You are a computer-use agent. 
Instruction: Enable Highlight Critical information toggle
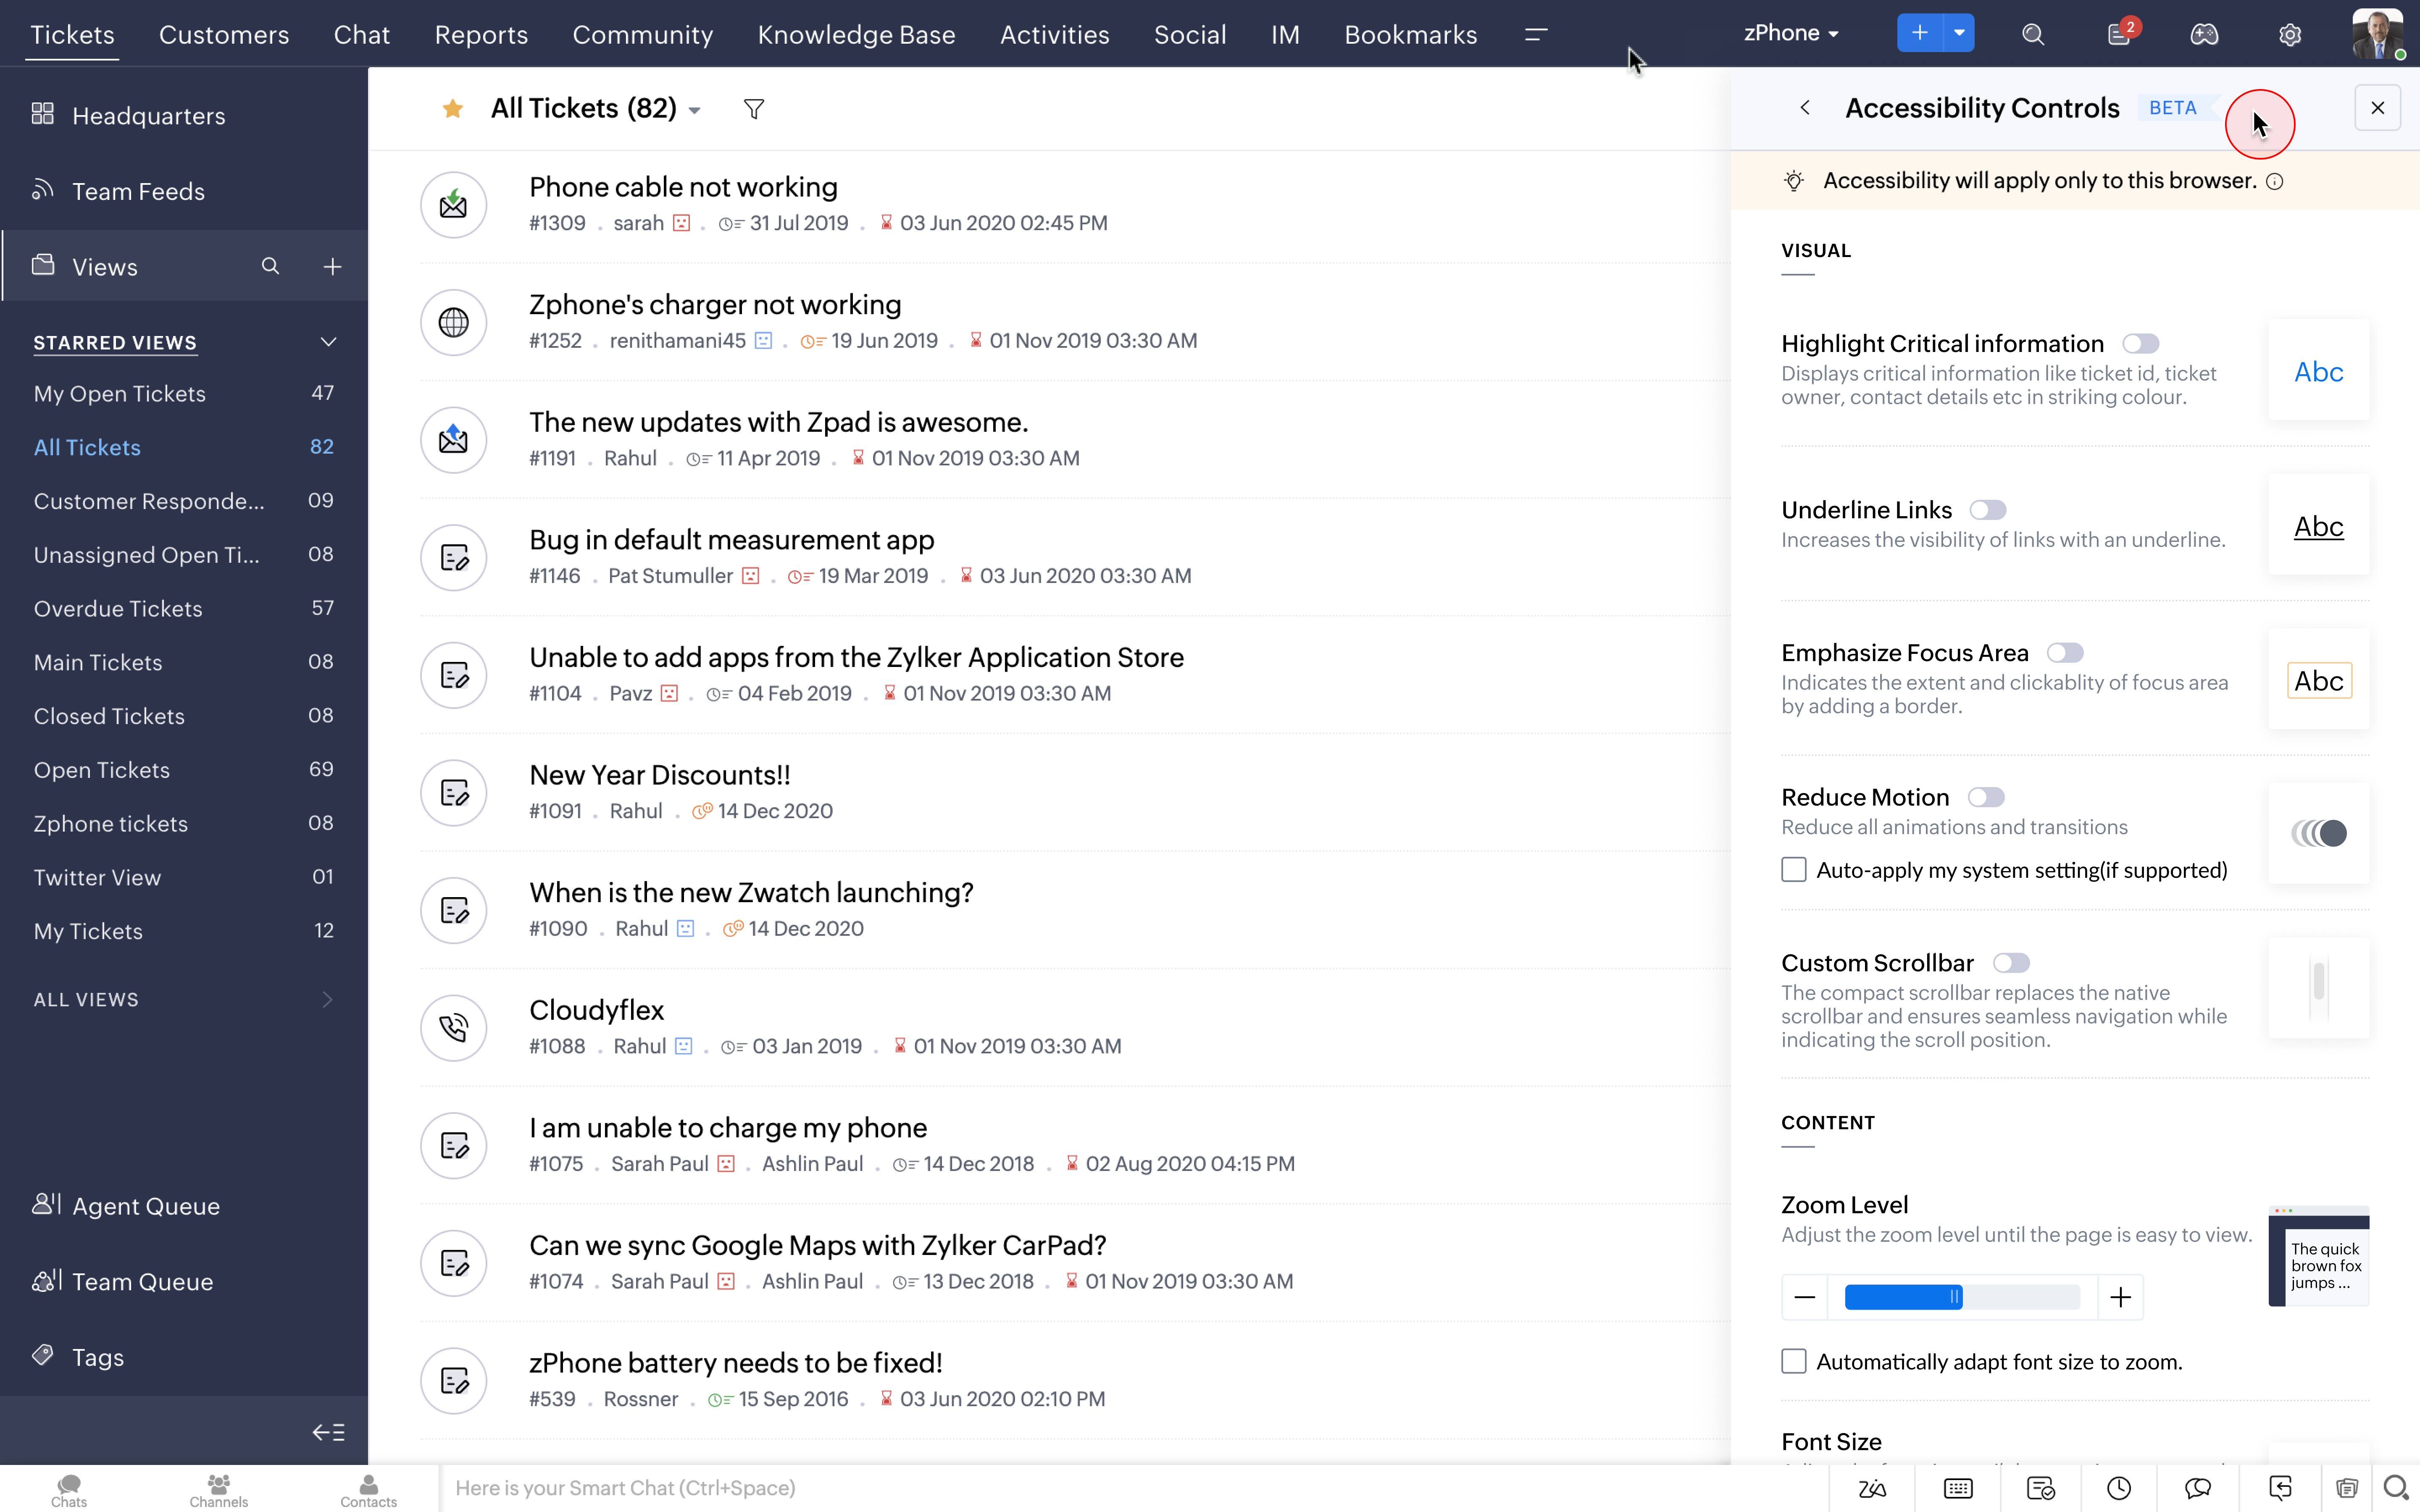pos(2141,344)
